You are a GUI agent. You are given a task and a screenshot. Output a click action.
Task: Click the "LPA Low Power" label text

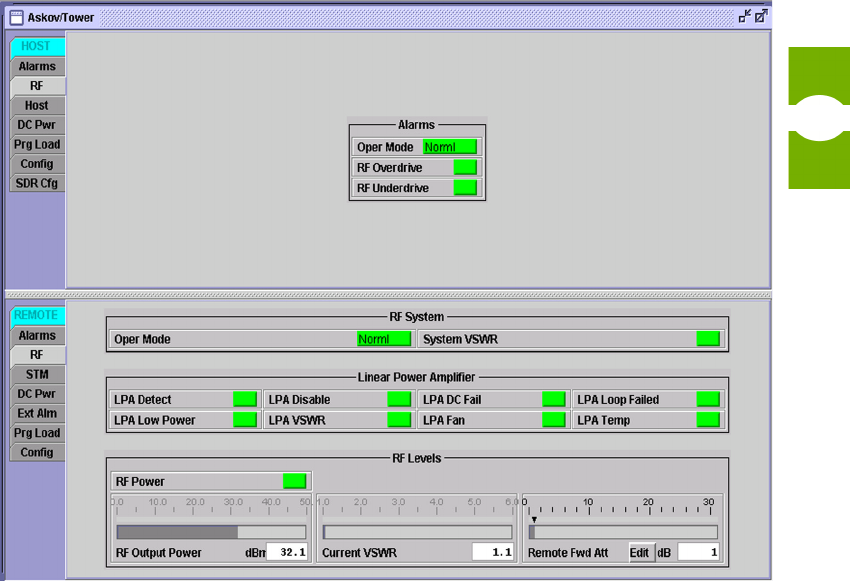pos(154,420)
